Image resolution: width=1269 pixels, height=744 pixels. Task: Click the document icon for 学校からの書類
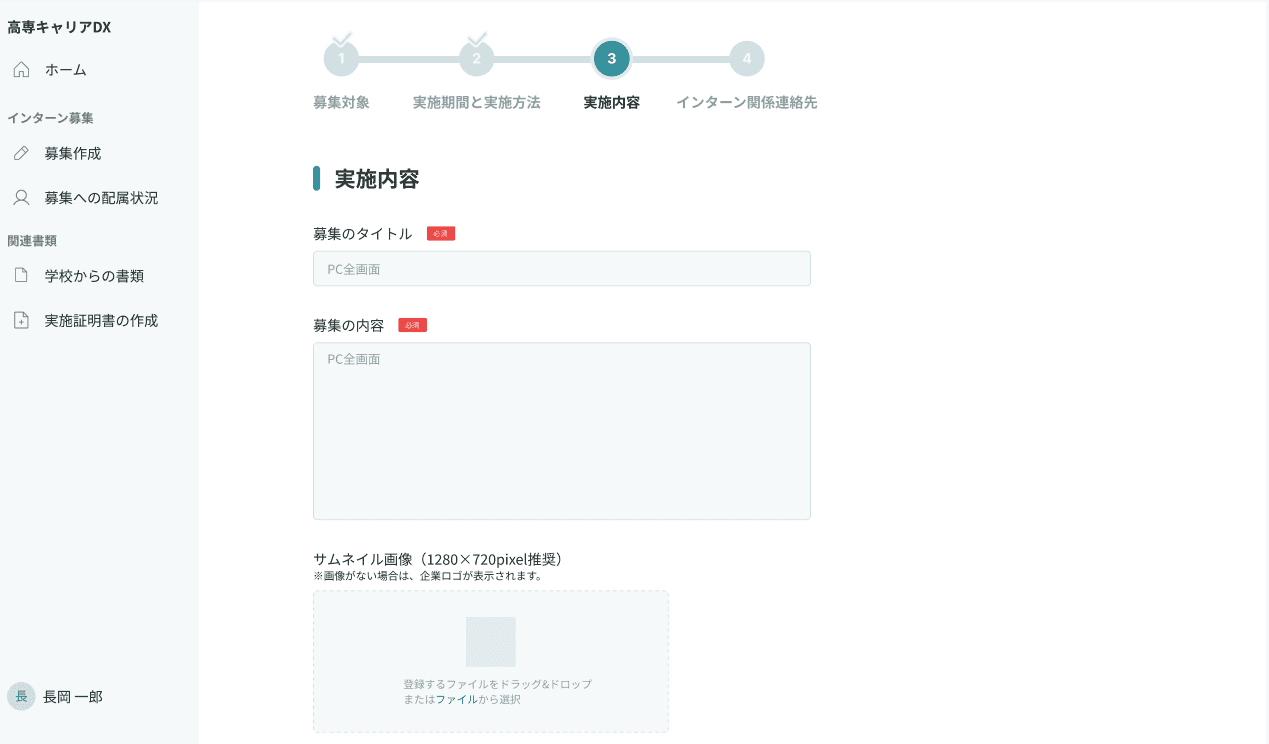coord(21,274)
